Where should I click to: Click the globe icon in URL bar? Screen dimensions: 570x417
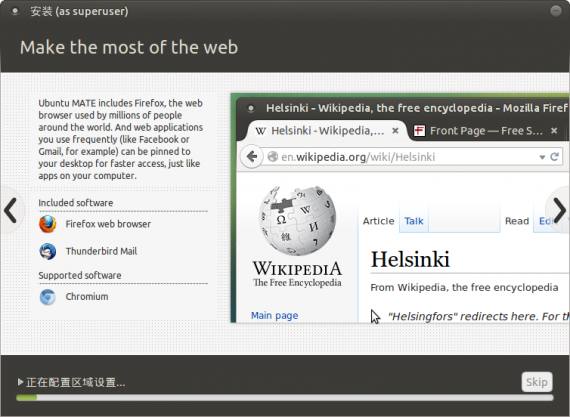272,157
